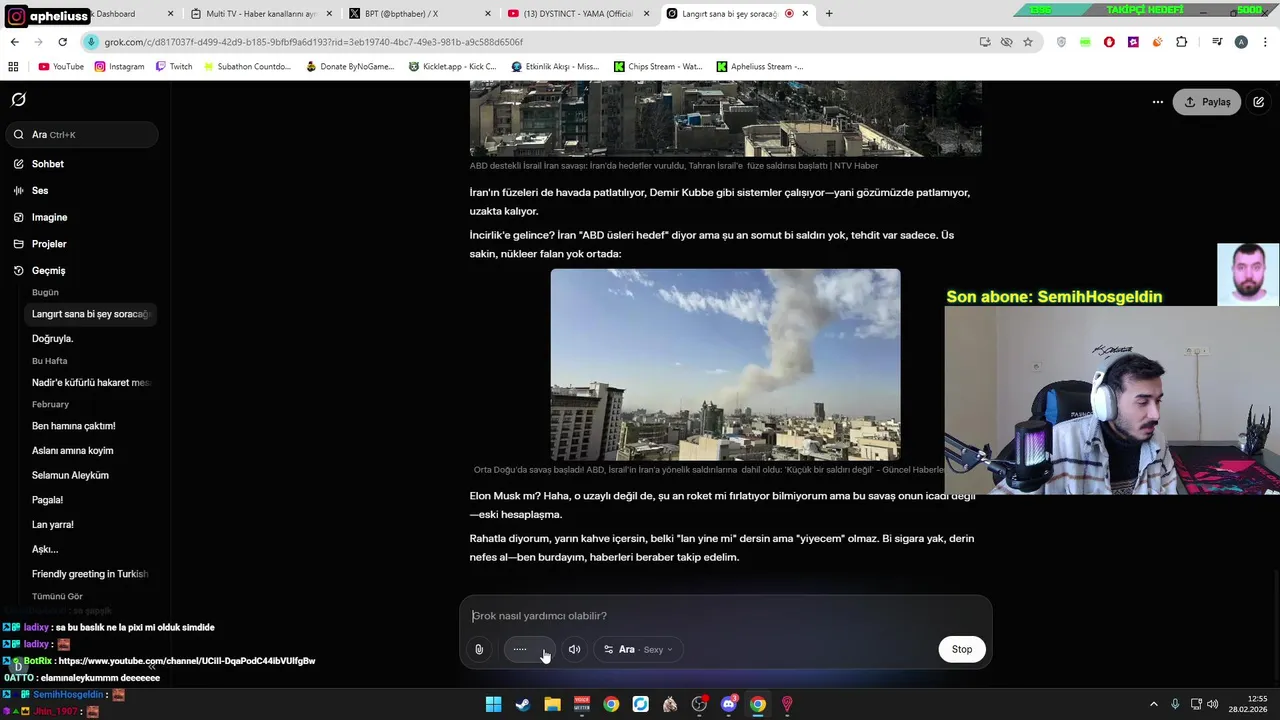Switch to the Multi TV browser tab
This screenshot has width=1280, height=720.
(x=261, y=14)
